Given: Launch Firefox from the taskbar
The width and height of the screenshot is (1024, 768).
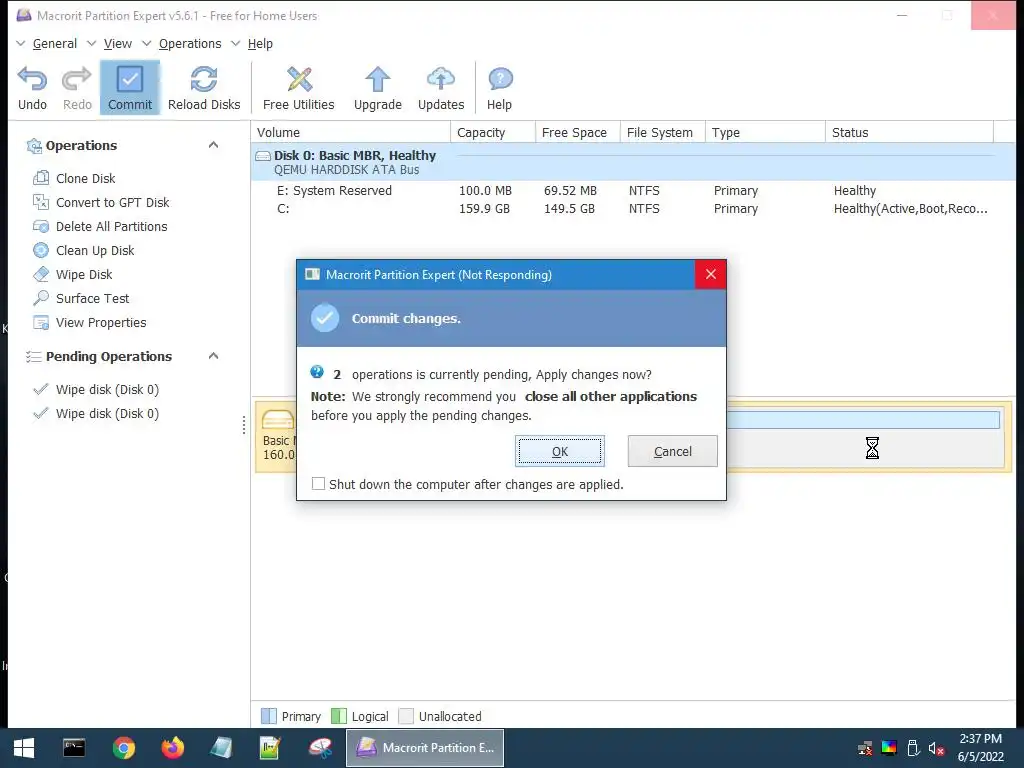Looking at the screenshot, I should coord(173,748).
